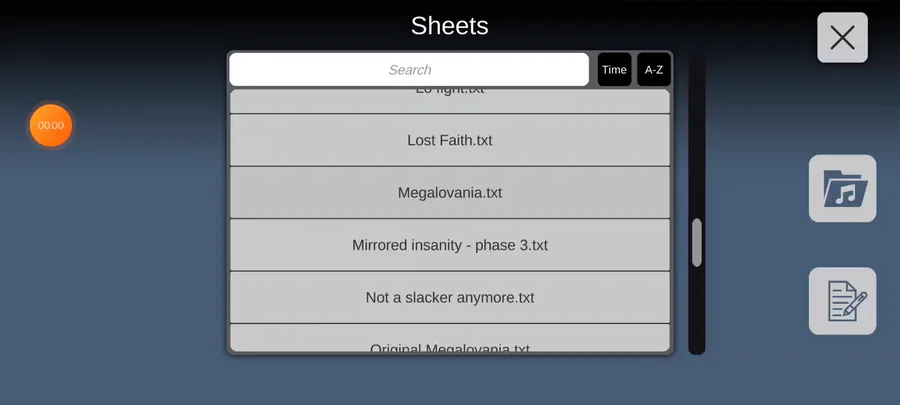This screenshot has width=900, height=405.
Task: Click the word Search placeholder text
Action: point(410,70)
